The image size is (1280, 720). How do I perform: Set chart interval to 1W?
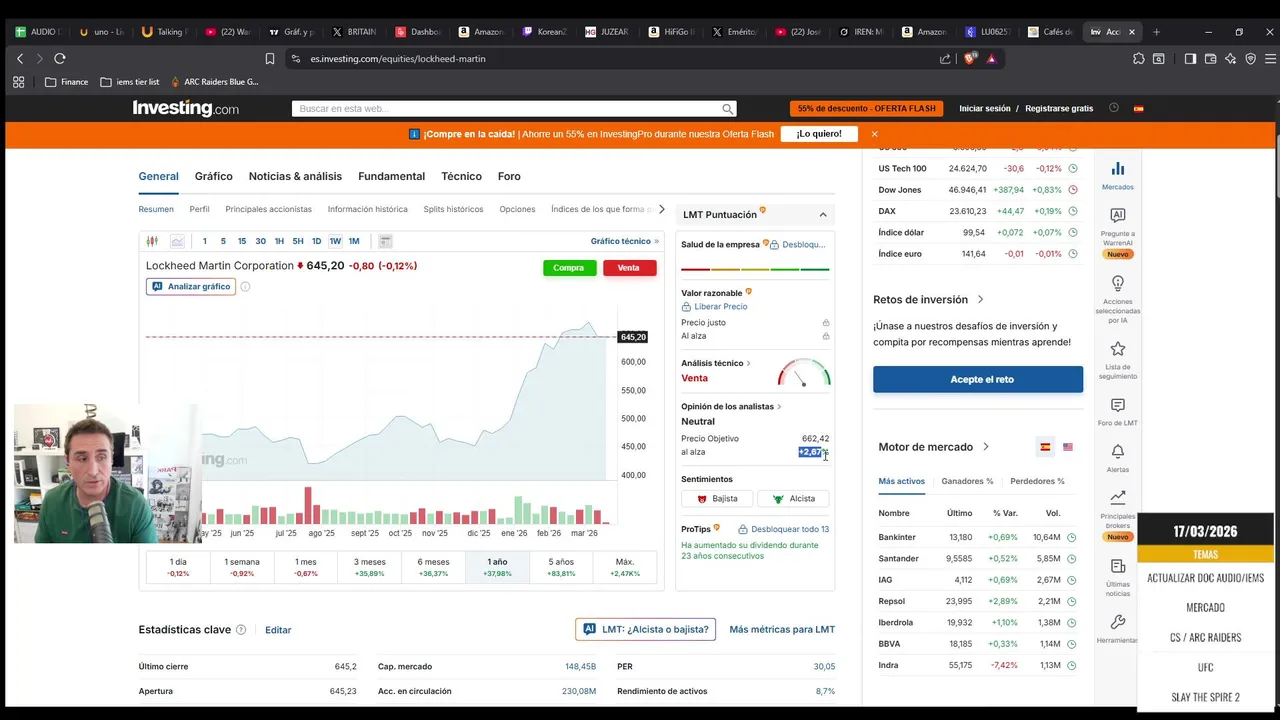coord(335,241)
